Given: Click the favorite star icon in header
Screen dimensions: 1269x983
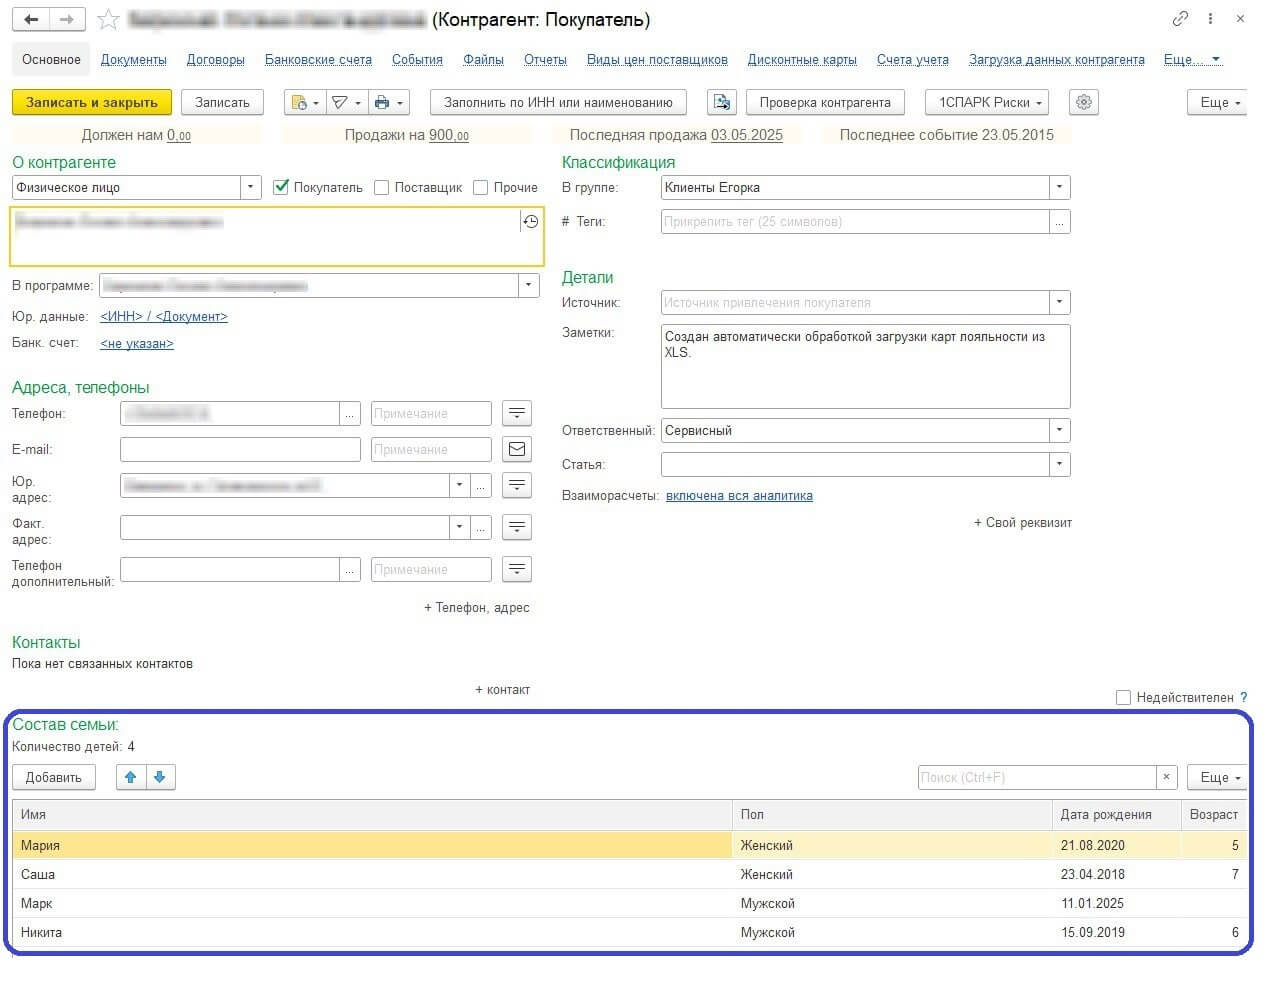Looking at the screenshot, I should [x=108, y=20].
